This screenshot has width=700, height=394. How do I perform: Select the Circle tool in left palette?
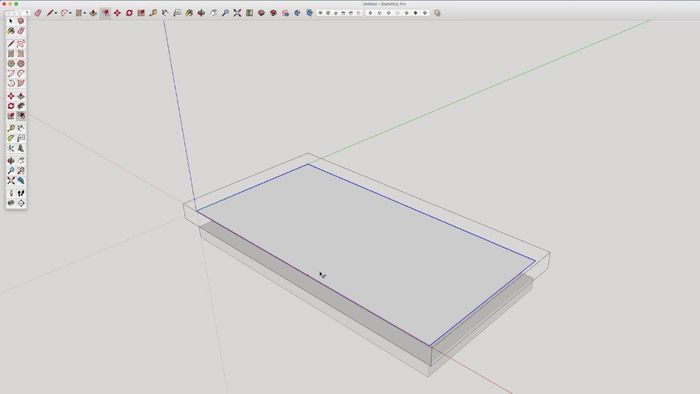click(11, 63)
